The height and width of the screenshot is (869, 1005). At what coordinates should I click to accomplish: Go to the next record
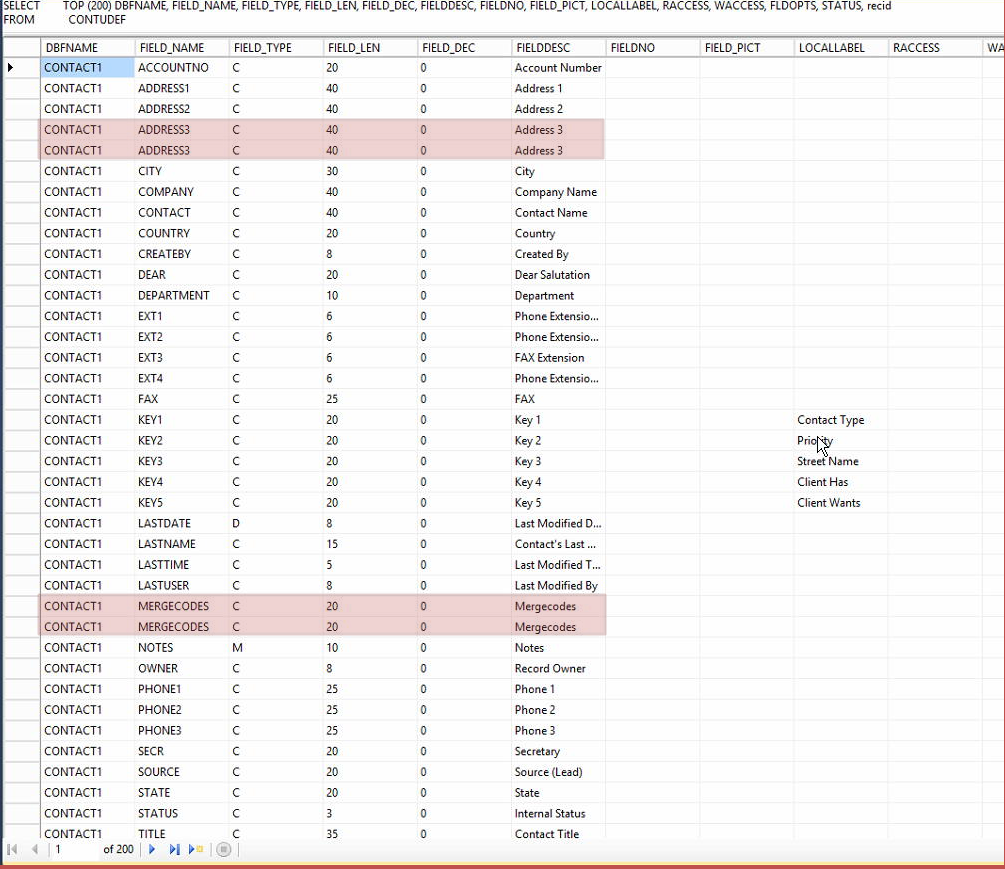[152, 849]
